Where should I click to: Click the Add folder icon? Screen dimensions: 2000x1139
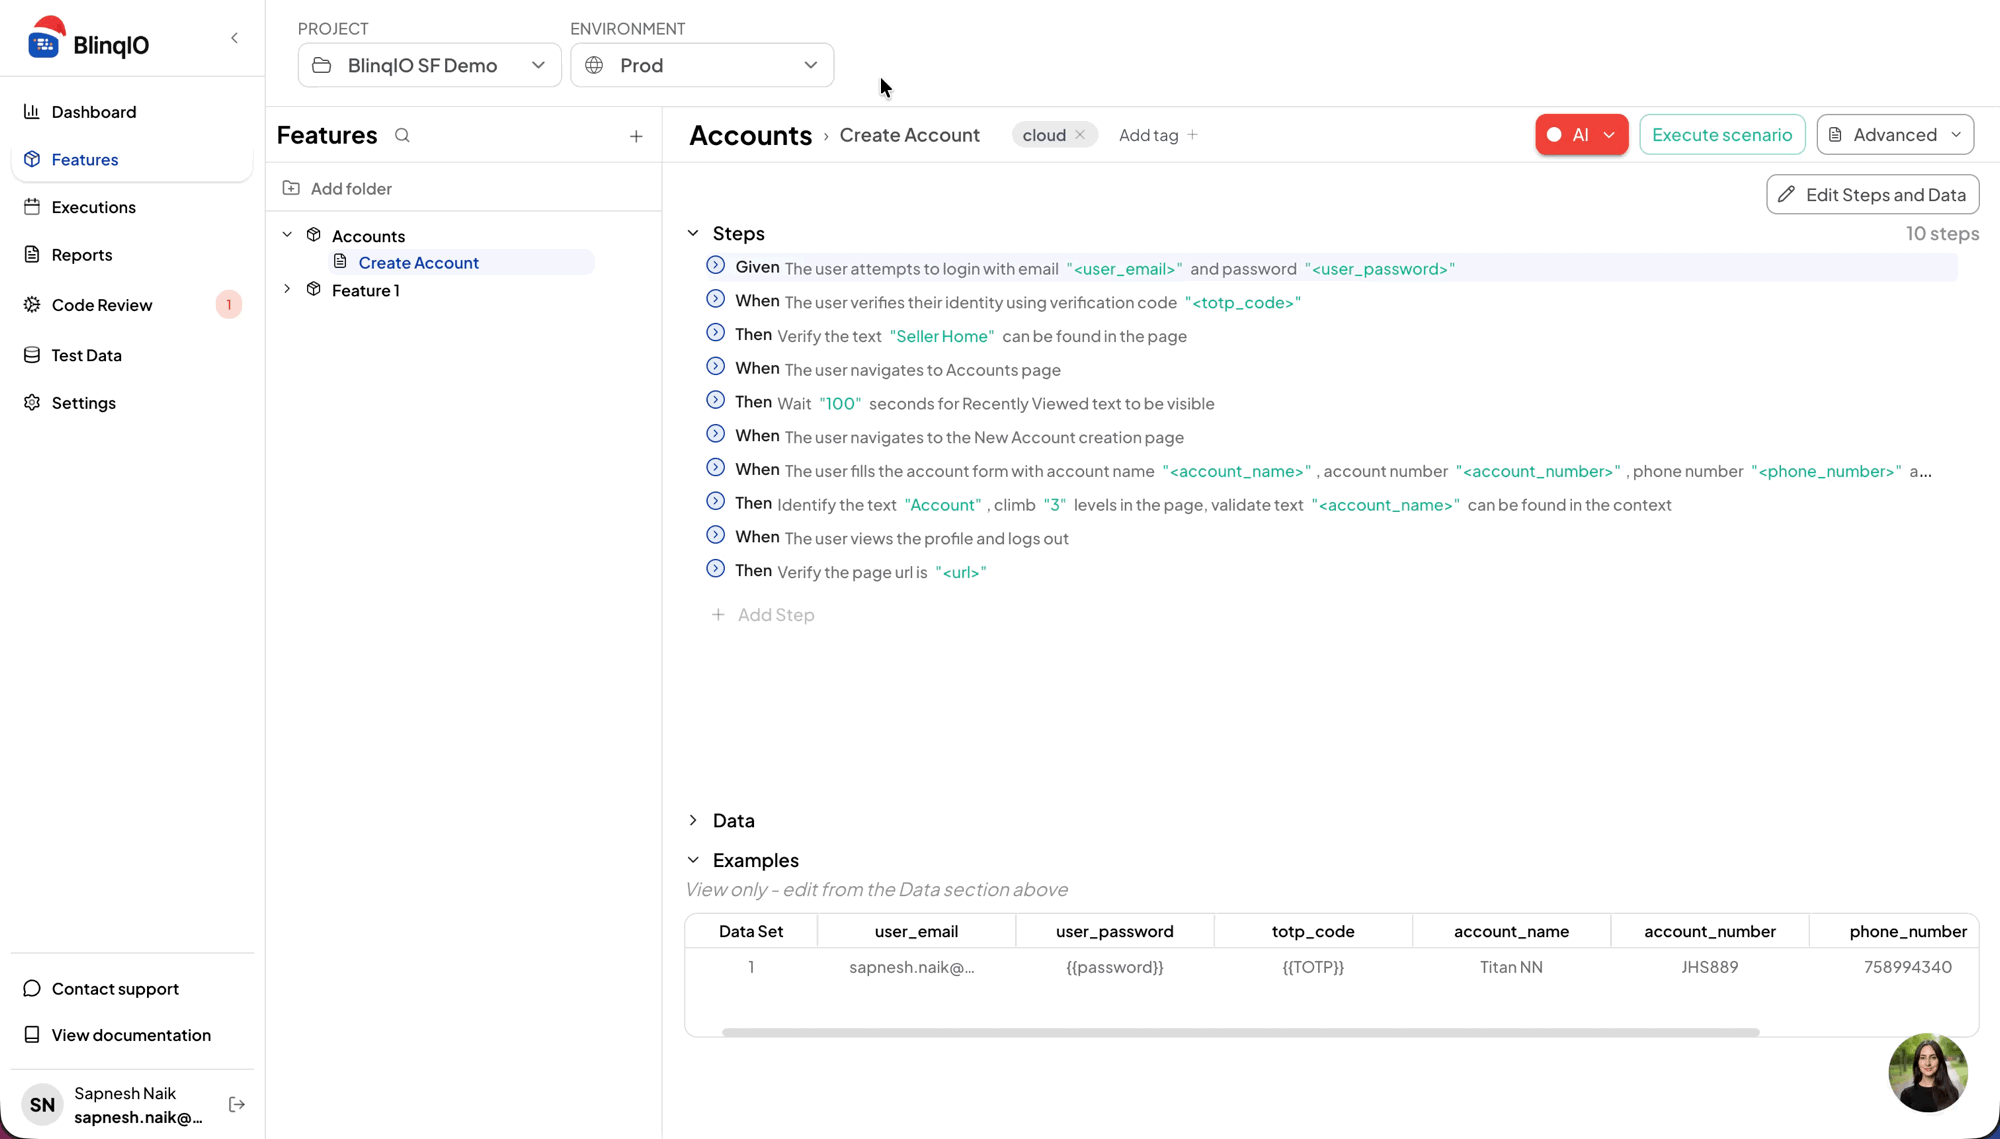(291, 188)
